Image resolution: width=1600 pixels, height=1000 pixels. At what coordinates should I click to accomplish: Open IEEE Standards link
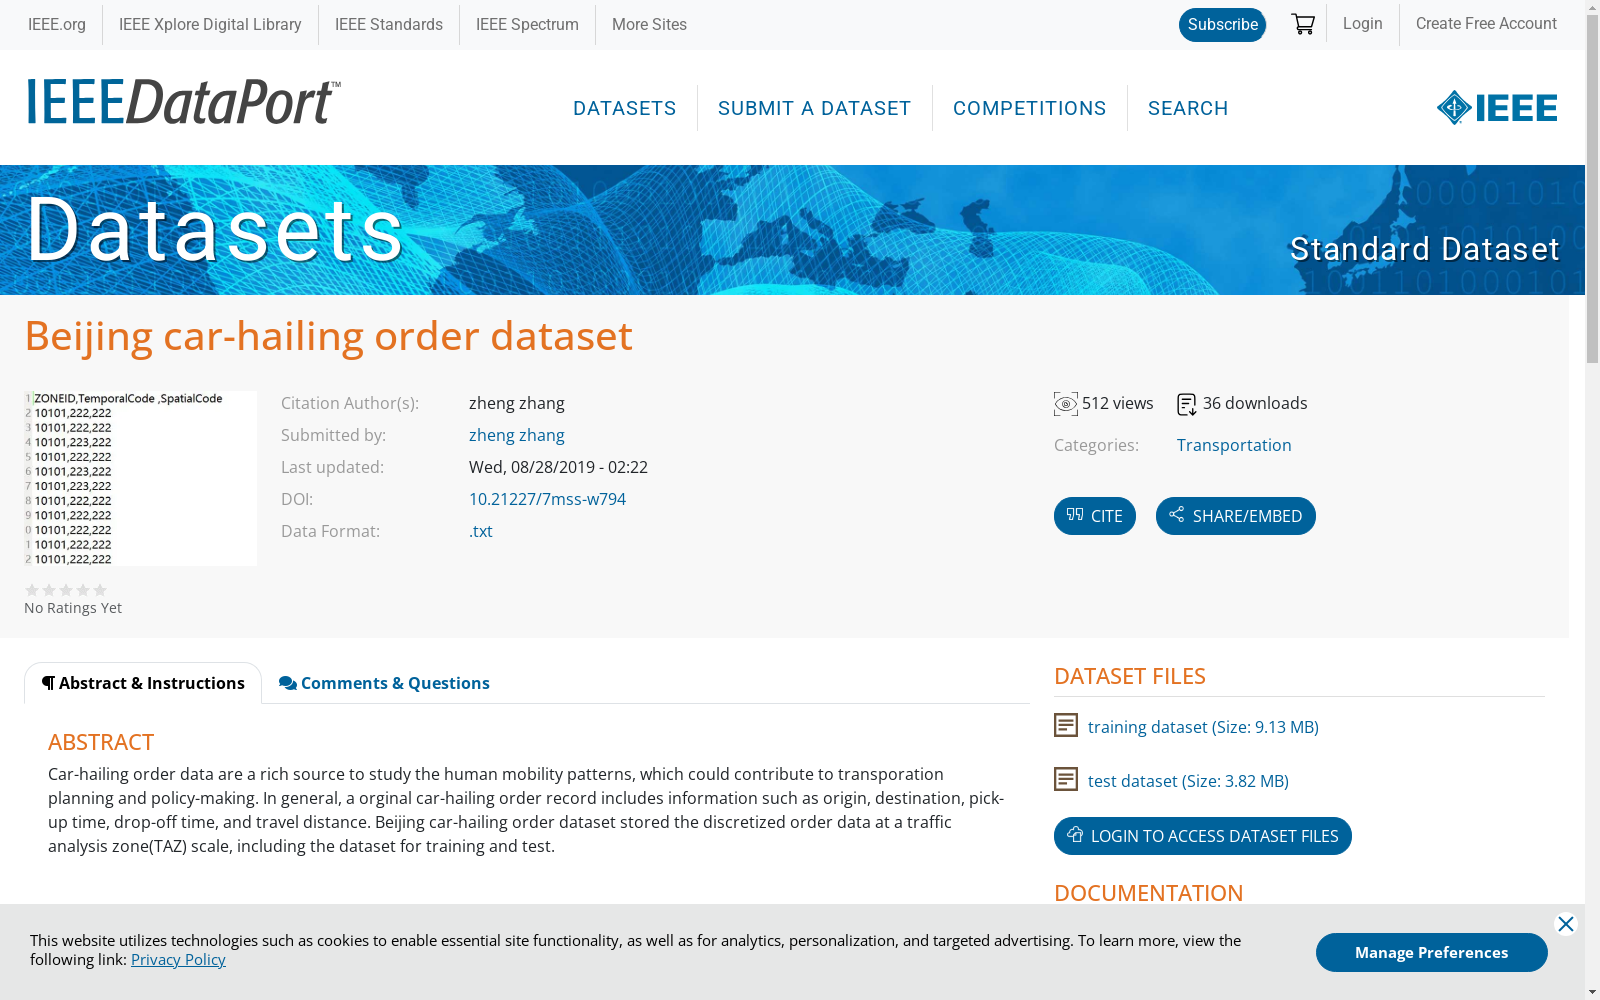click(x=389, y=25)
